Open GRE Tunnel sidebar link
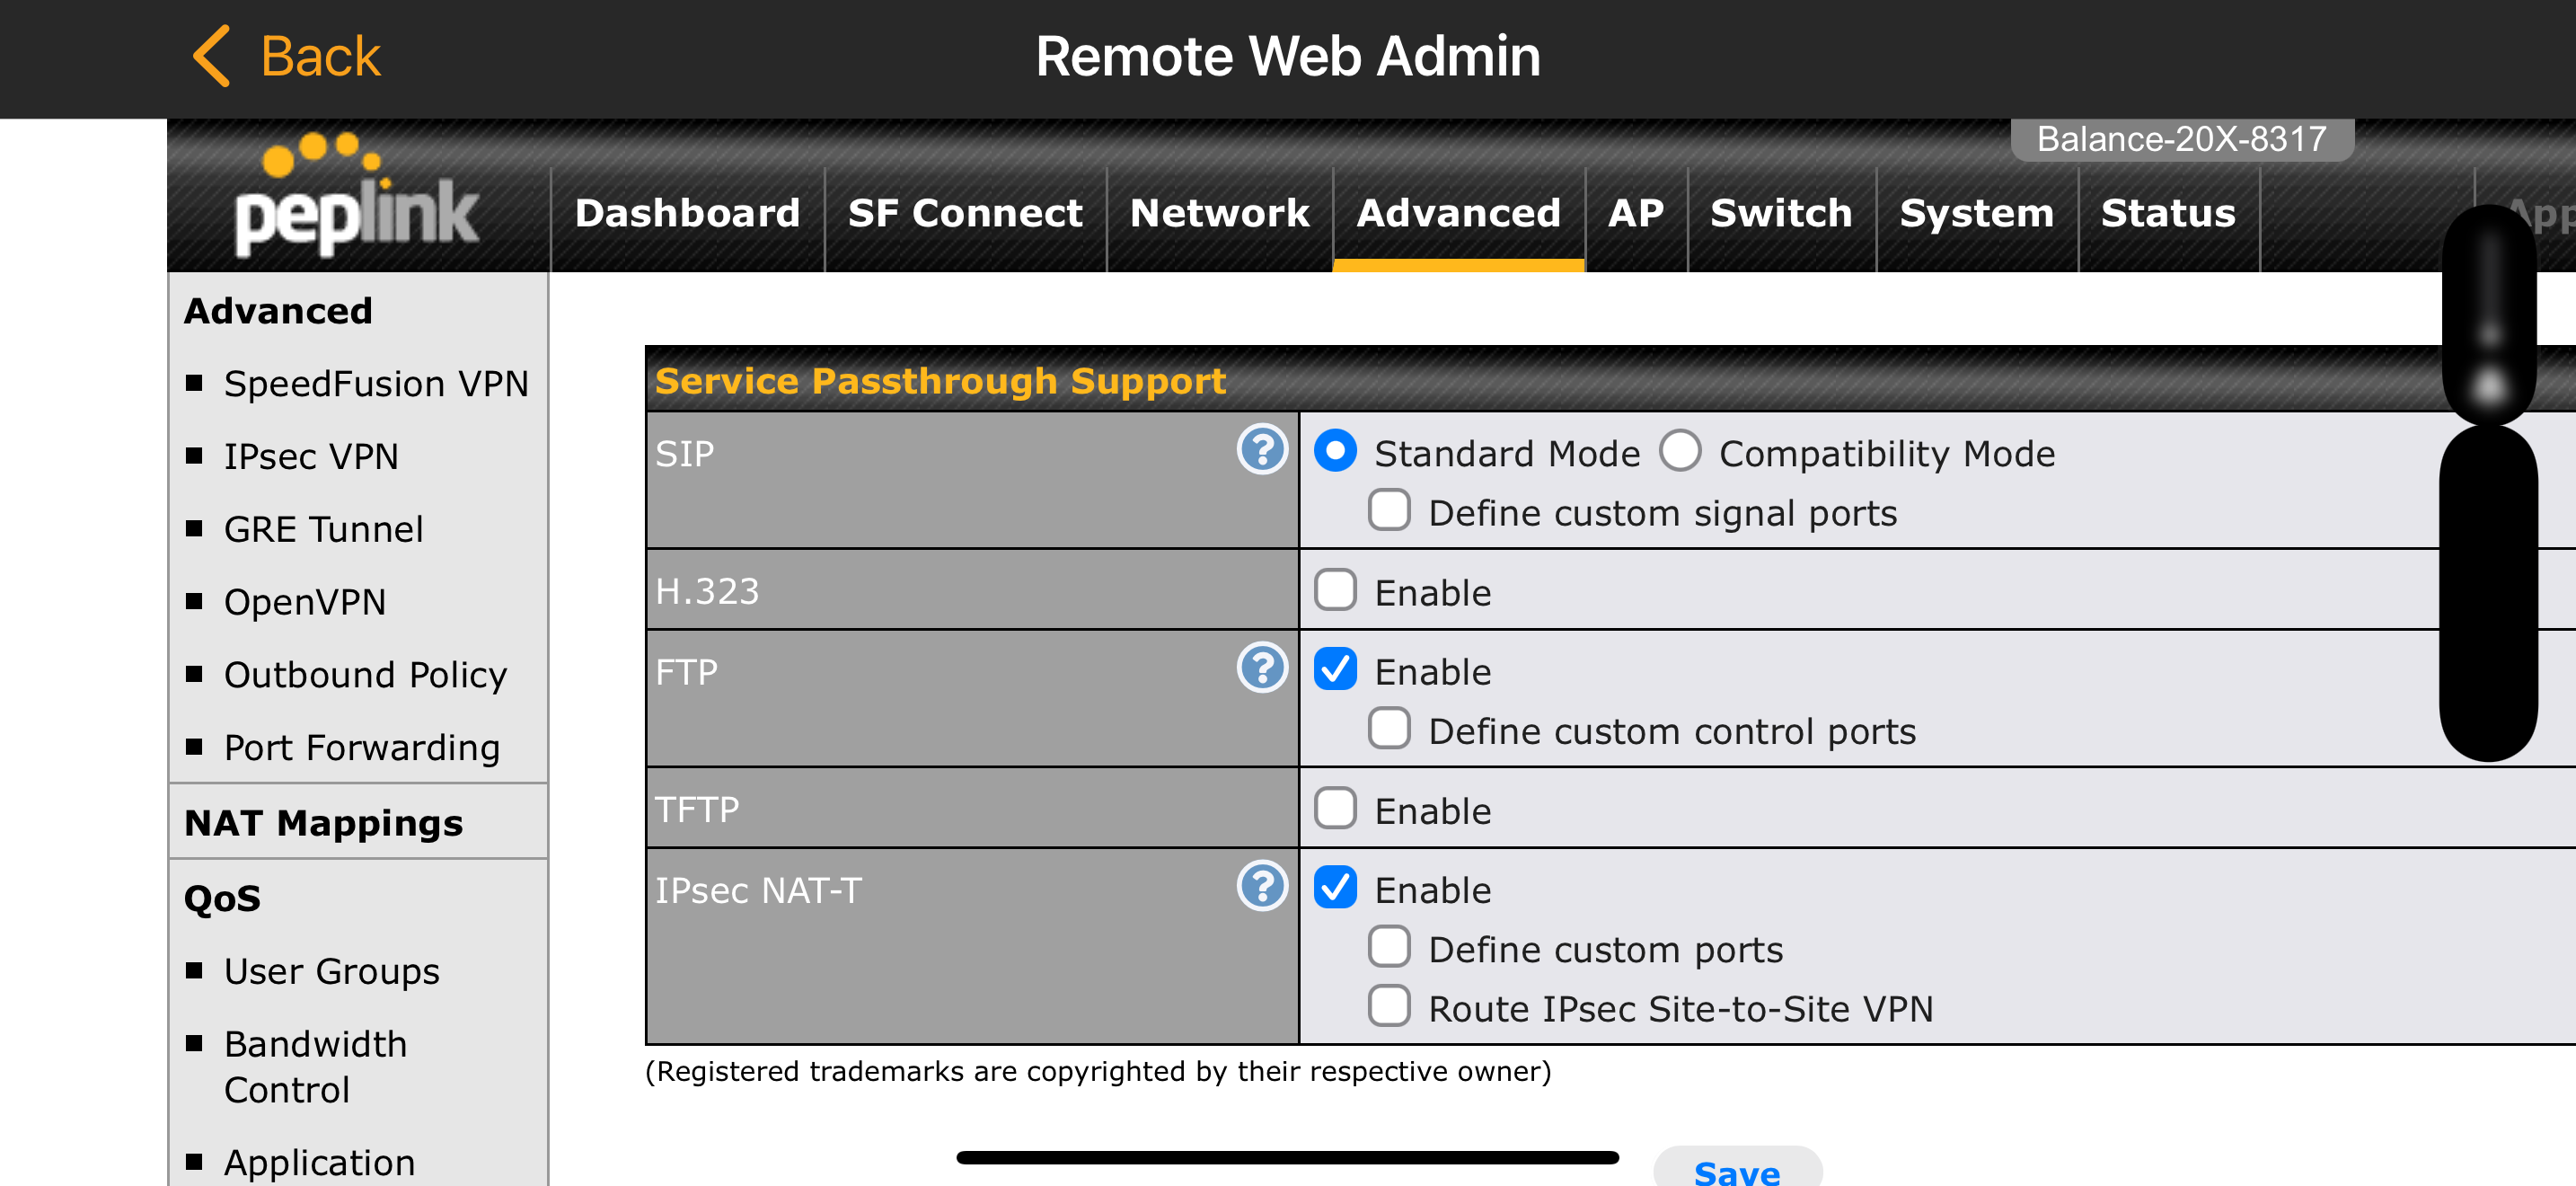 [323, 530]
